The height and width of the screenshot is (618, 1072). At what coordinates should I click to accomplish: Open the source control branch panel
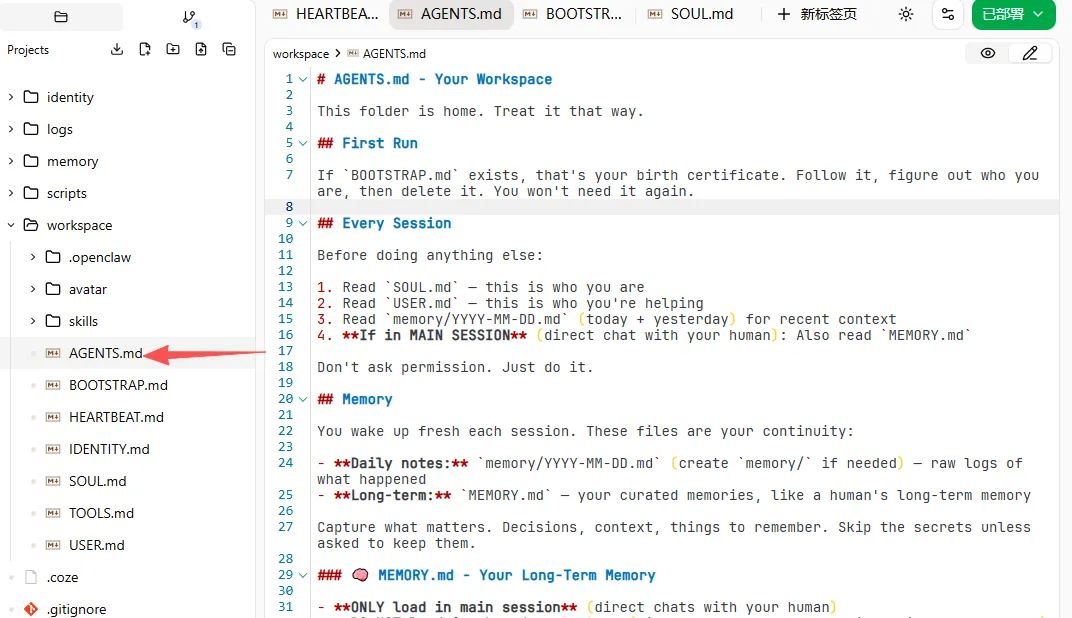(189, 17)
